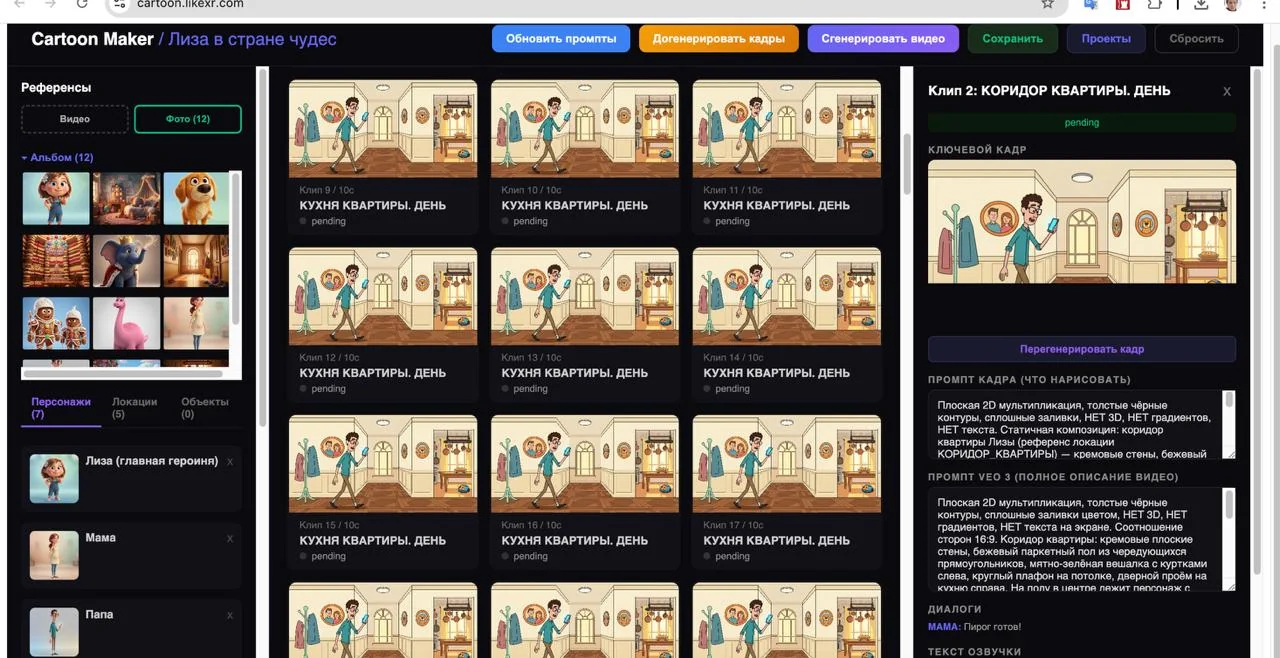Select the Клип 13 card
1280x658 pixels.
[585, 325]
